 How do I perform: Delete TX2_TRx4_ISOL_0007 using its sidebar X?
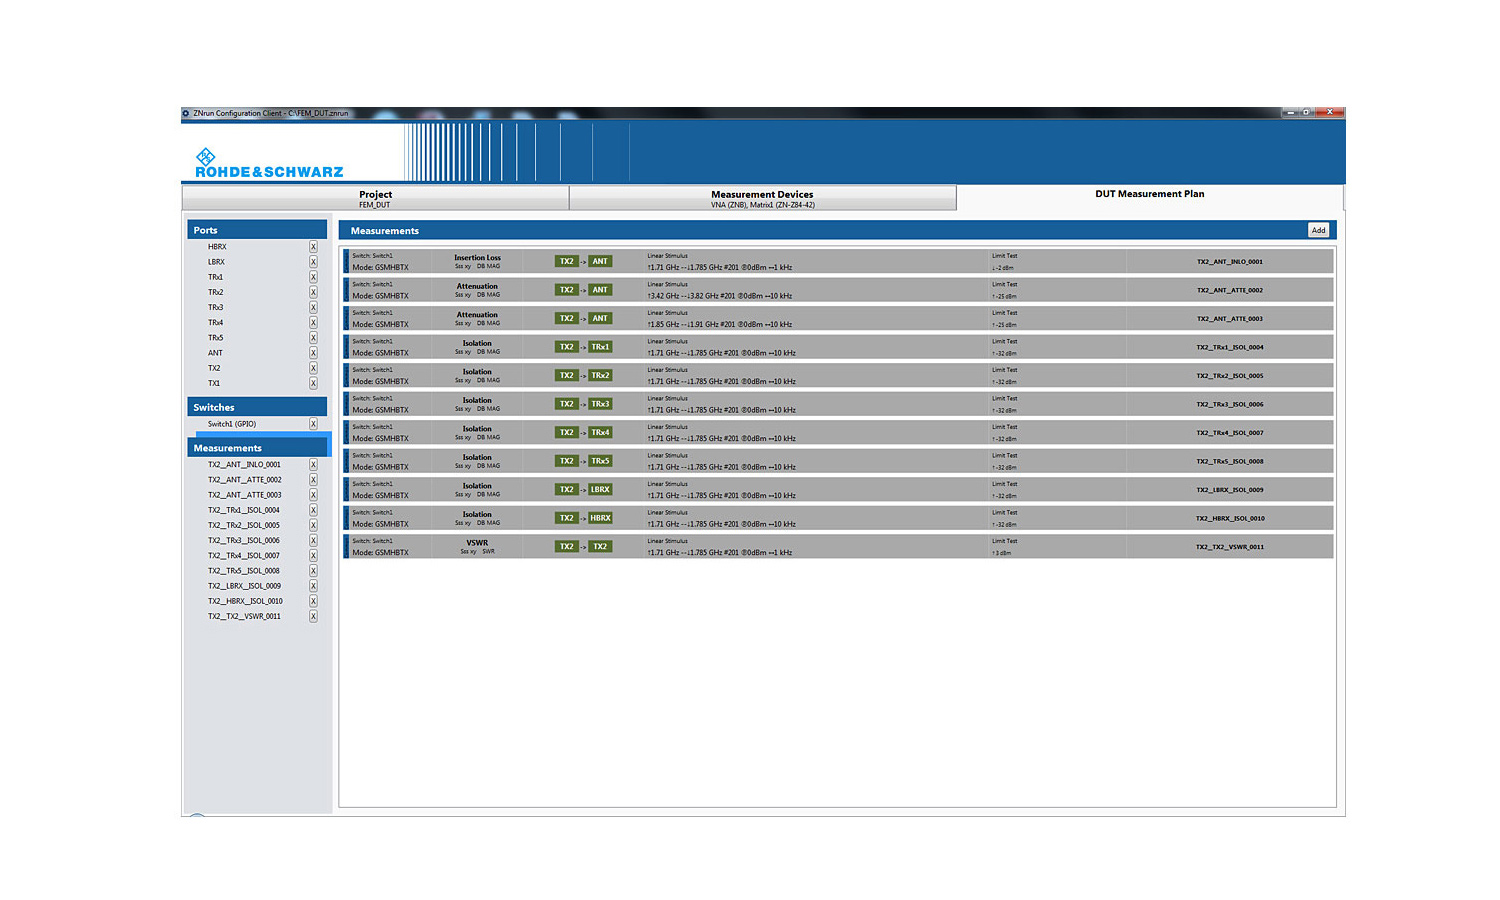pos(313,556)
